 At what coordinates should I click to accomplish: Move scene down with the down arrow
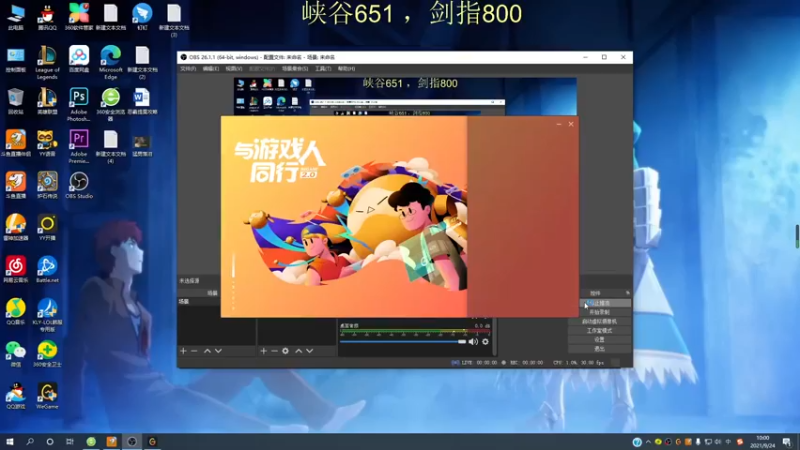click(x=218, y=351)
